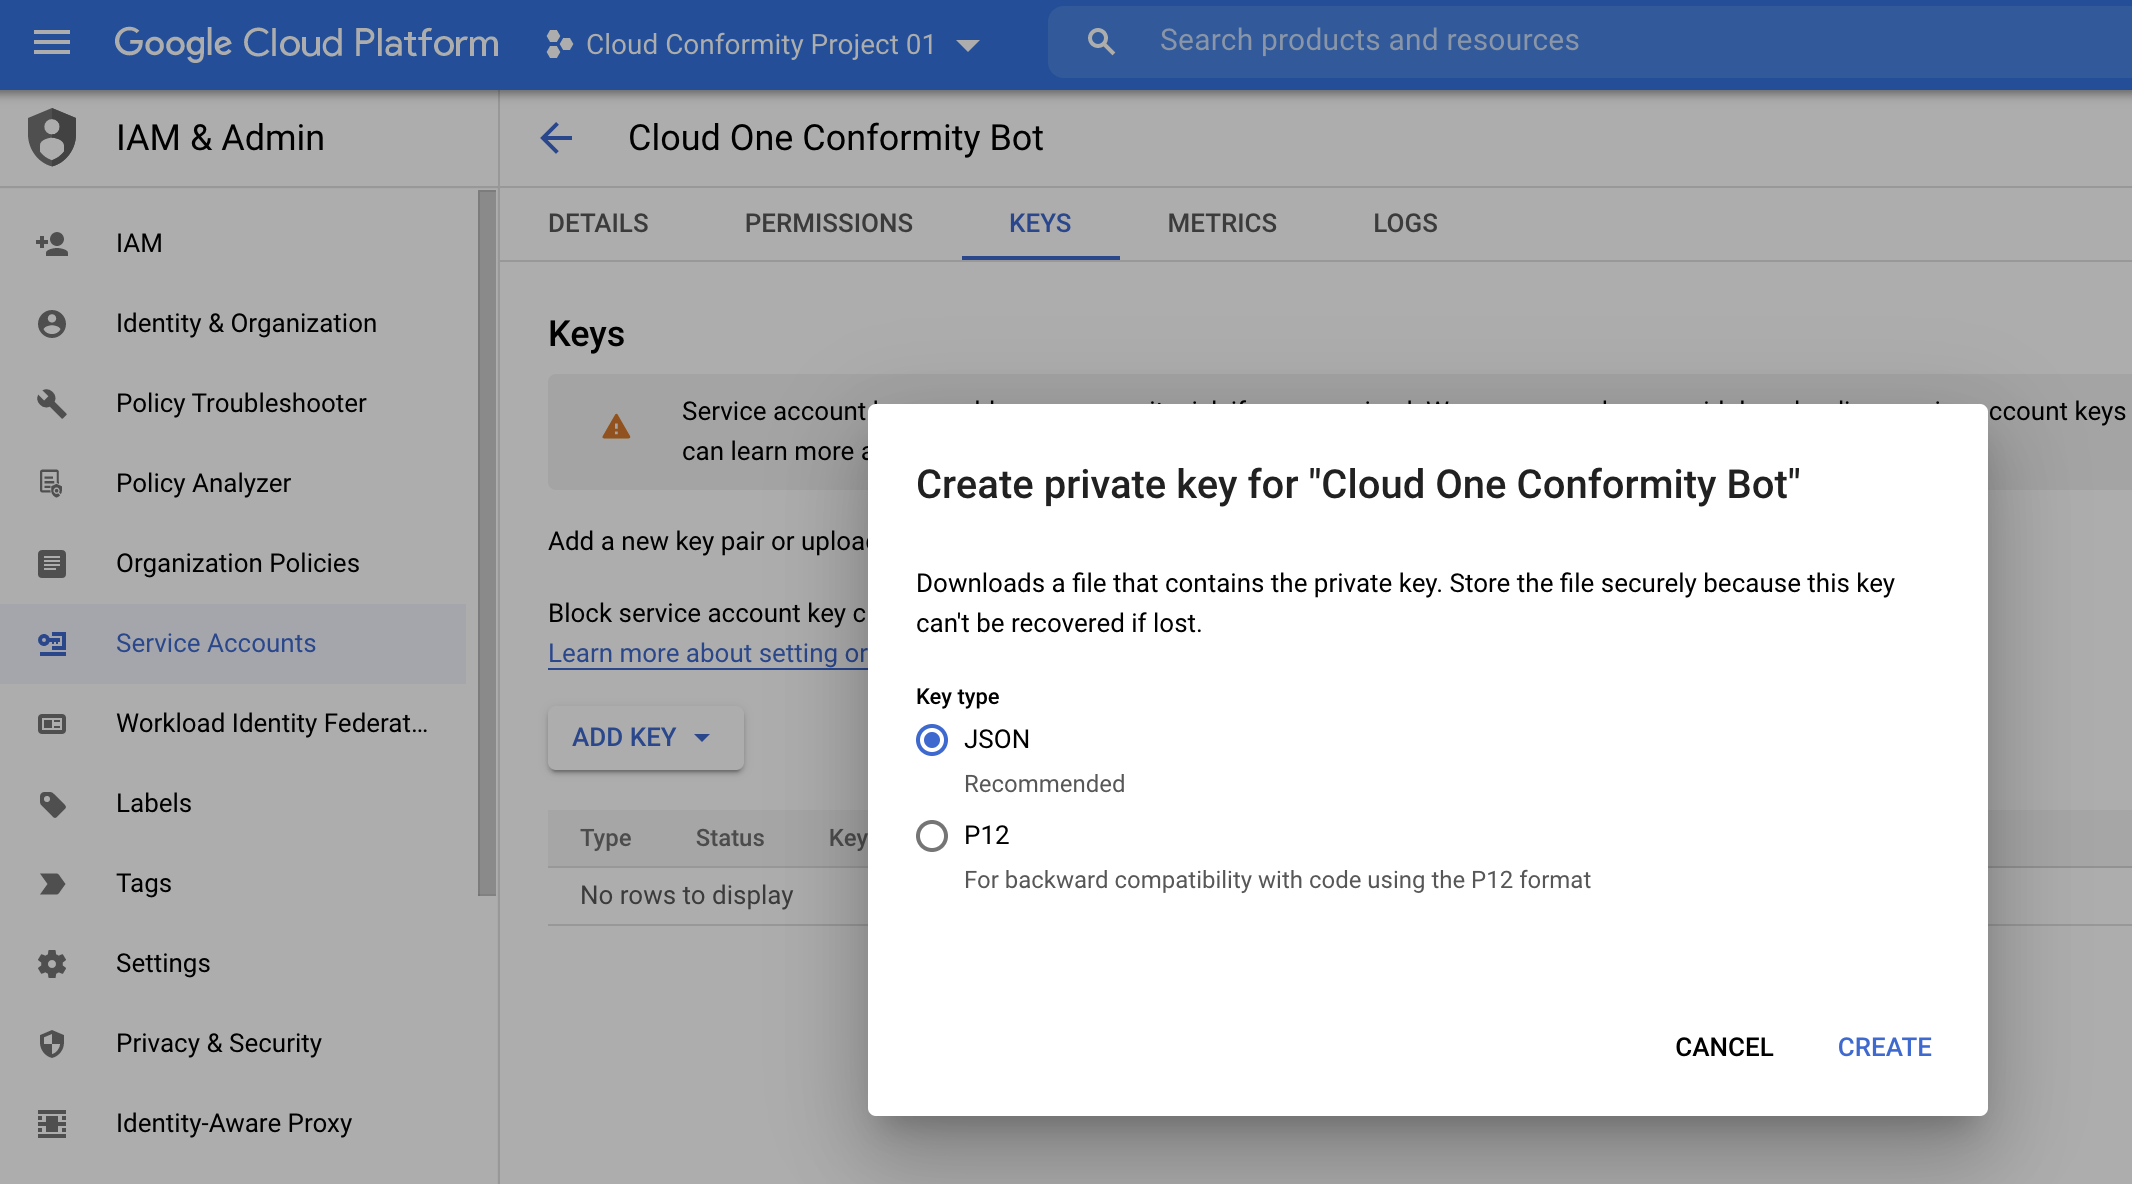Click the Policy Analyzer document icon
The width and height of the screenshot is (2132, 1184).
click(51, 483)
